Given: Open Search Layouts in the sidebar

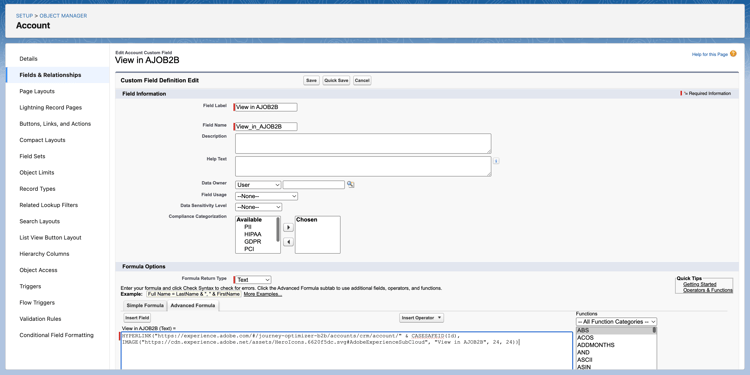Looking at the screenshot, I should coord(39,221).
